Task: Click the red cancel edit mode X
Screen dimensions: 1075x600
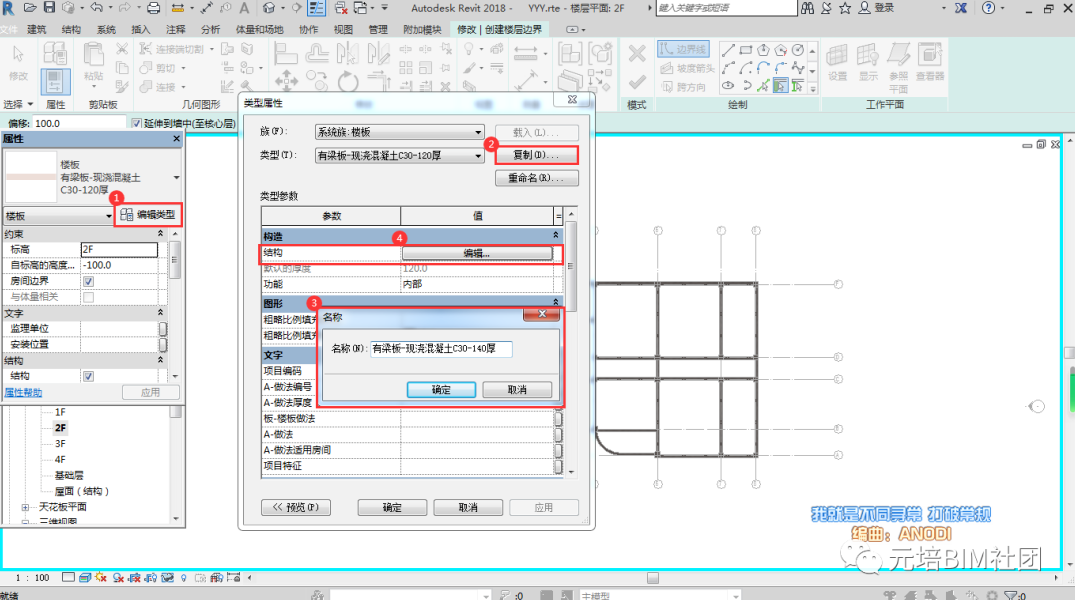Action: (x=637, y=54)
